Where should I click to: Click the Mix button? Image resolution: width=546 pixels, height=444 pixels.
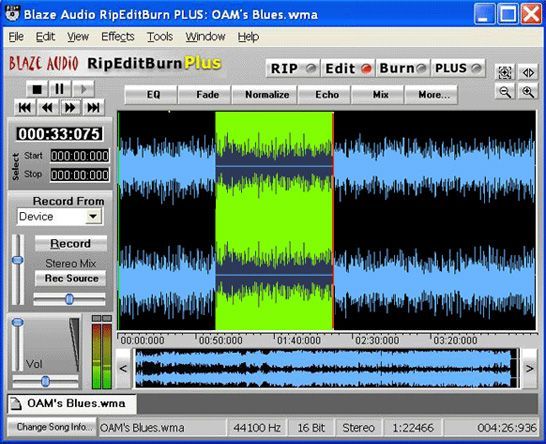click(378, 94)
